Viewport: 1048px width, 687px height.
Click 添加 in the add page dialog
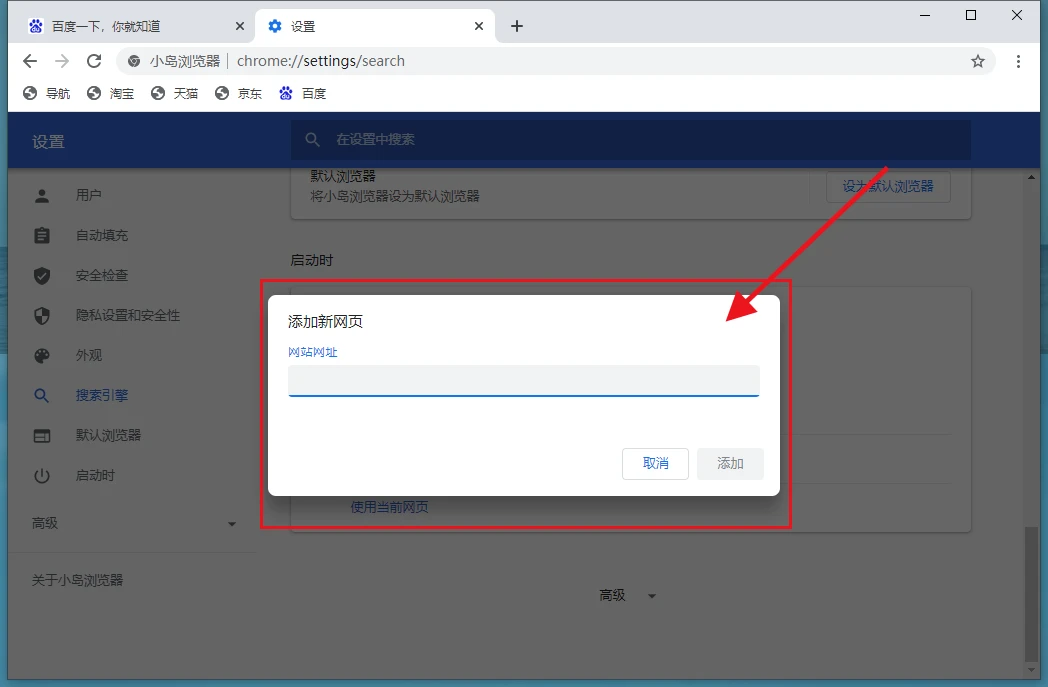[730, 464]
